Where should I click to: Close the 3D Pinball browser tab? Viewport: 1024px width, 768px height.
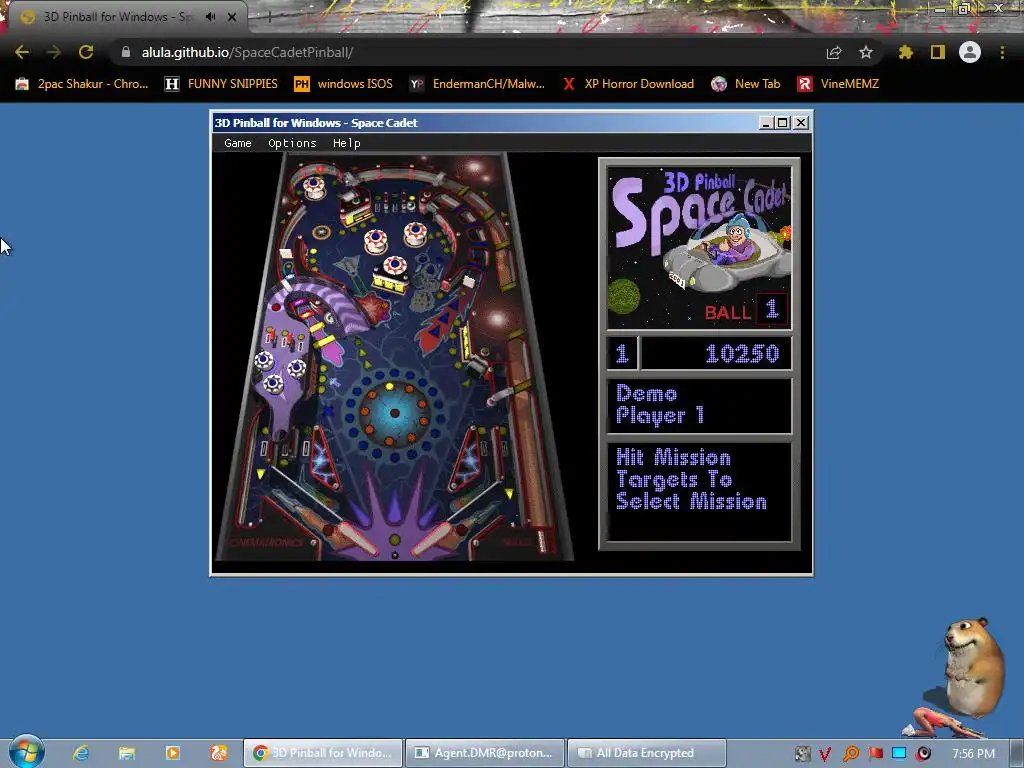[232, 17]
